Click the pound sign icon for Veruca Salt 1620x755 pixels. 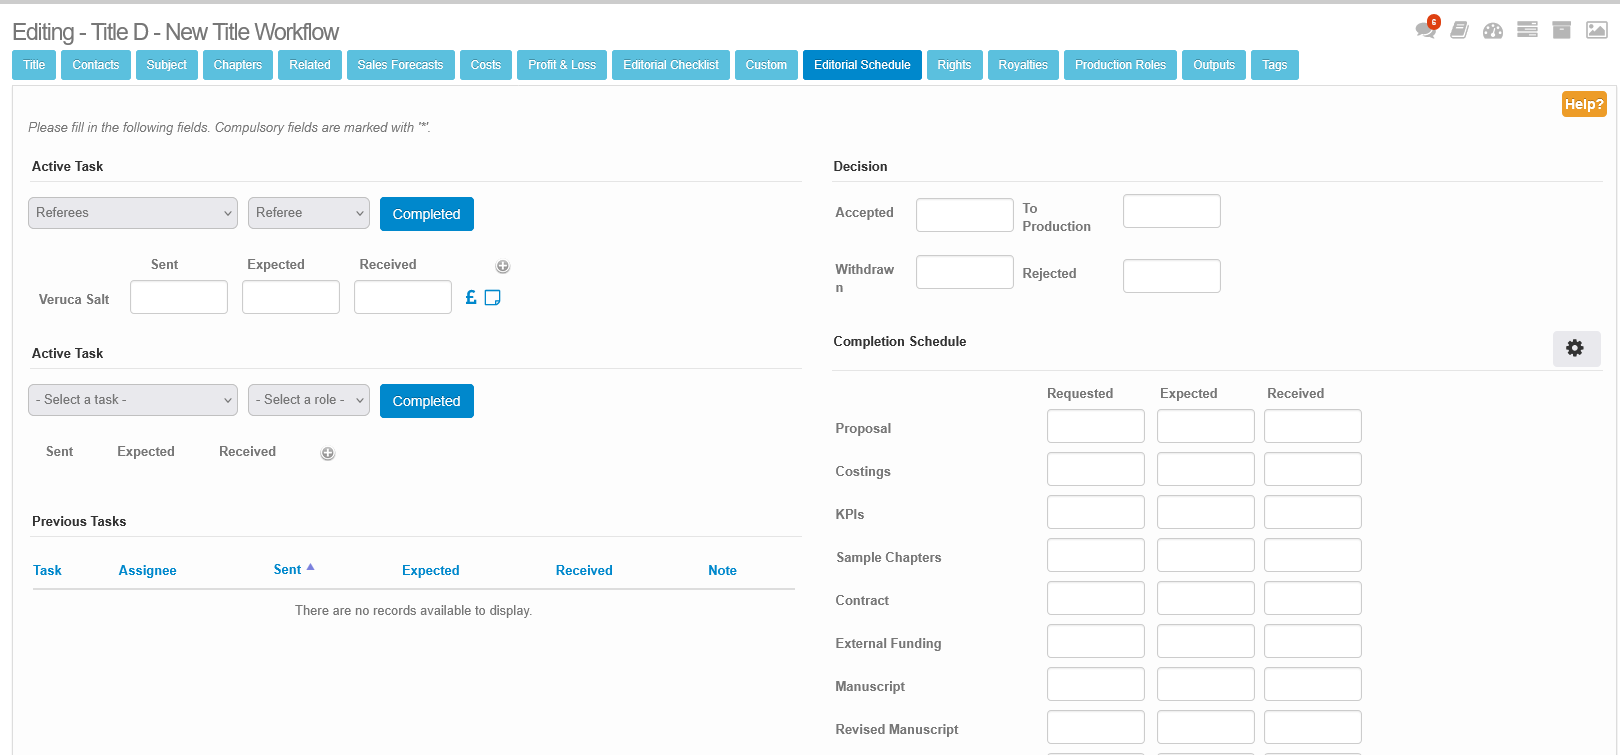[x=471, y=297]
